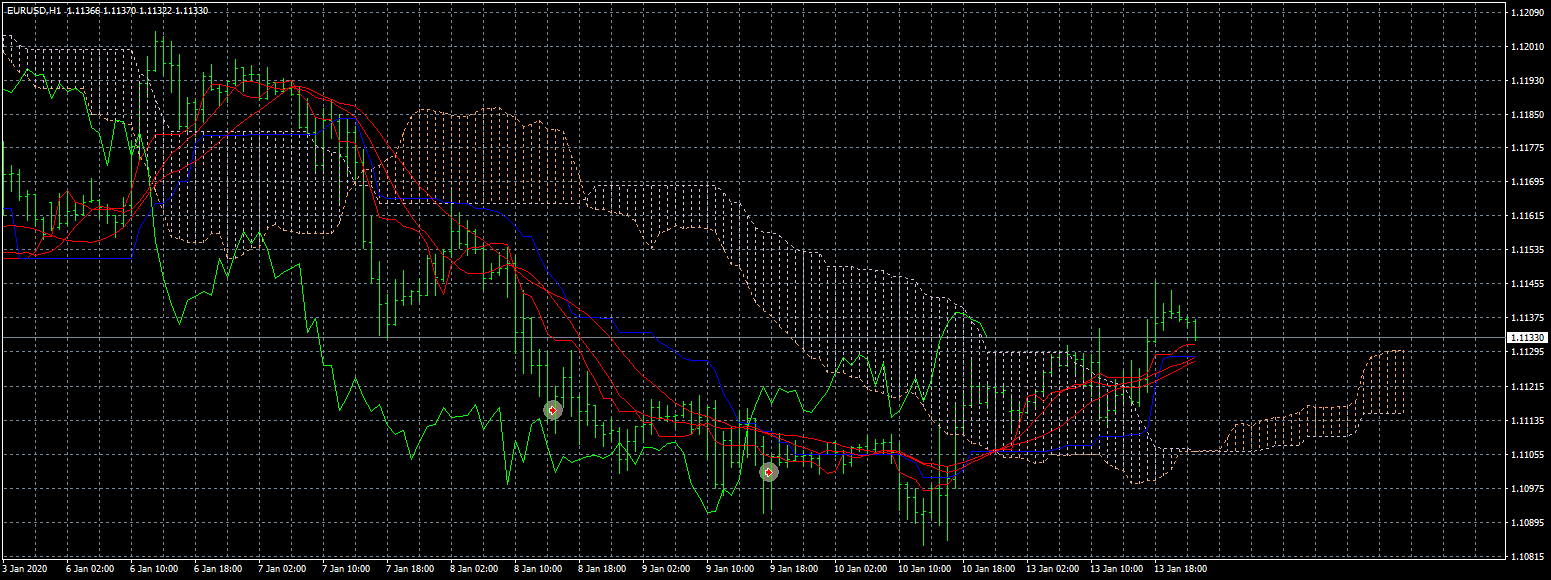
Task: Click the 1.11615 price axis label
Action: (x=1529, y=216)
